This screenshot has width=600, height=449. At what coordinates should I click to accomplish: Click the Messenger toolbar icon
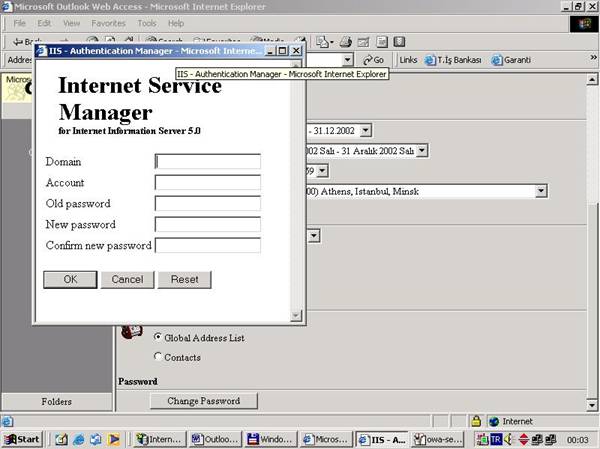point(399,42)
